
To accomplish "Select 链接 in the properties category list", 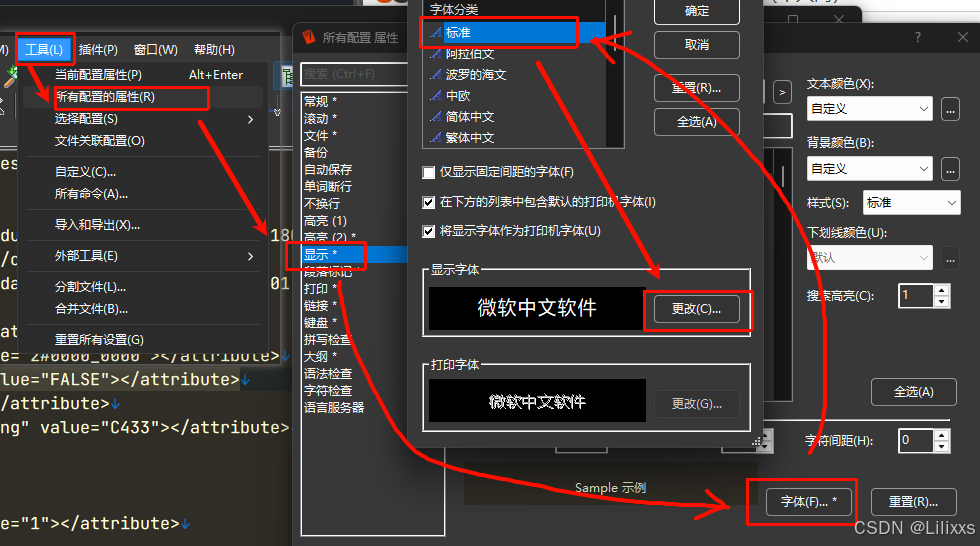I will 320,305.
